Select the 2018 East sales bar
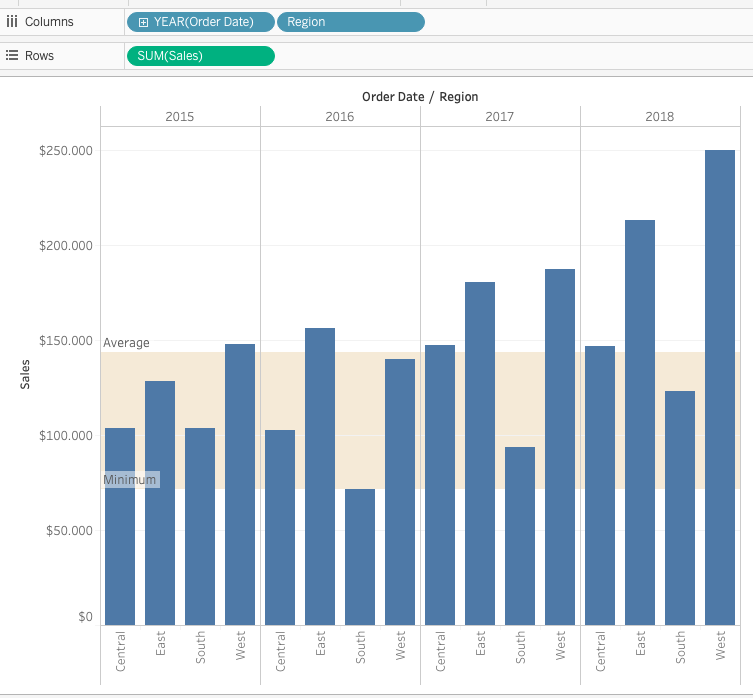Viewport: 753px width, 698px height. tap(640, 422)
